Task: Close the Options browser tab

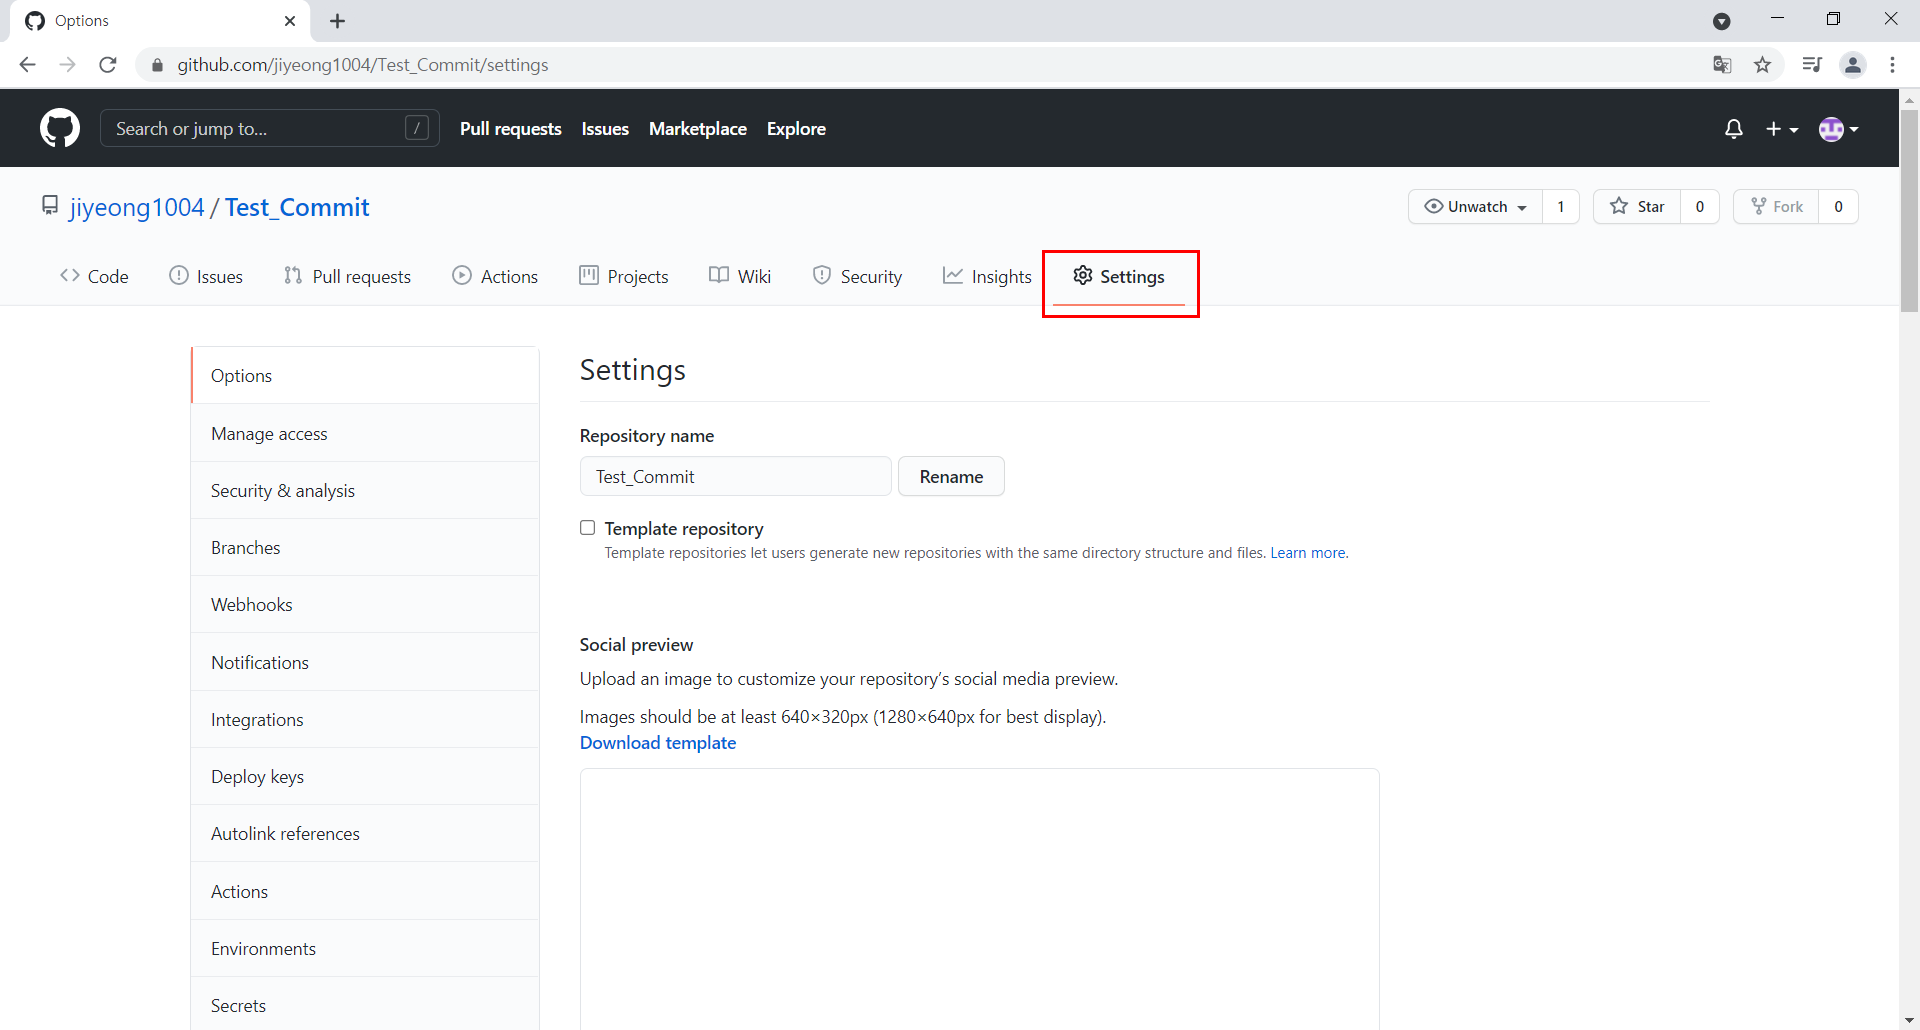Action: (290, 21)
